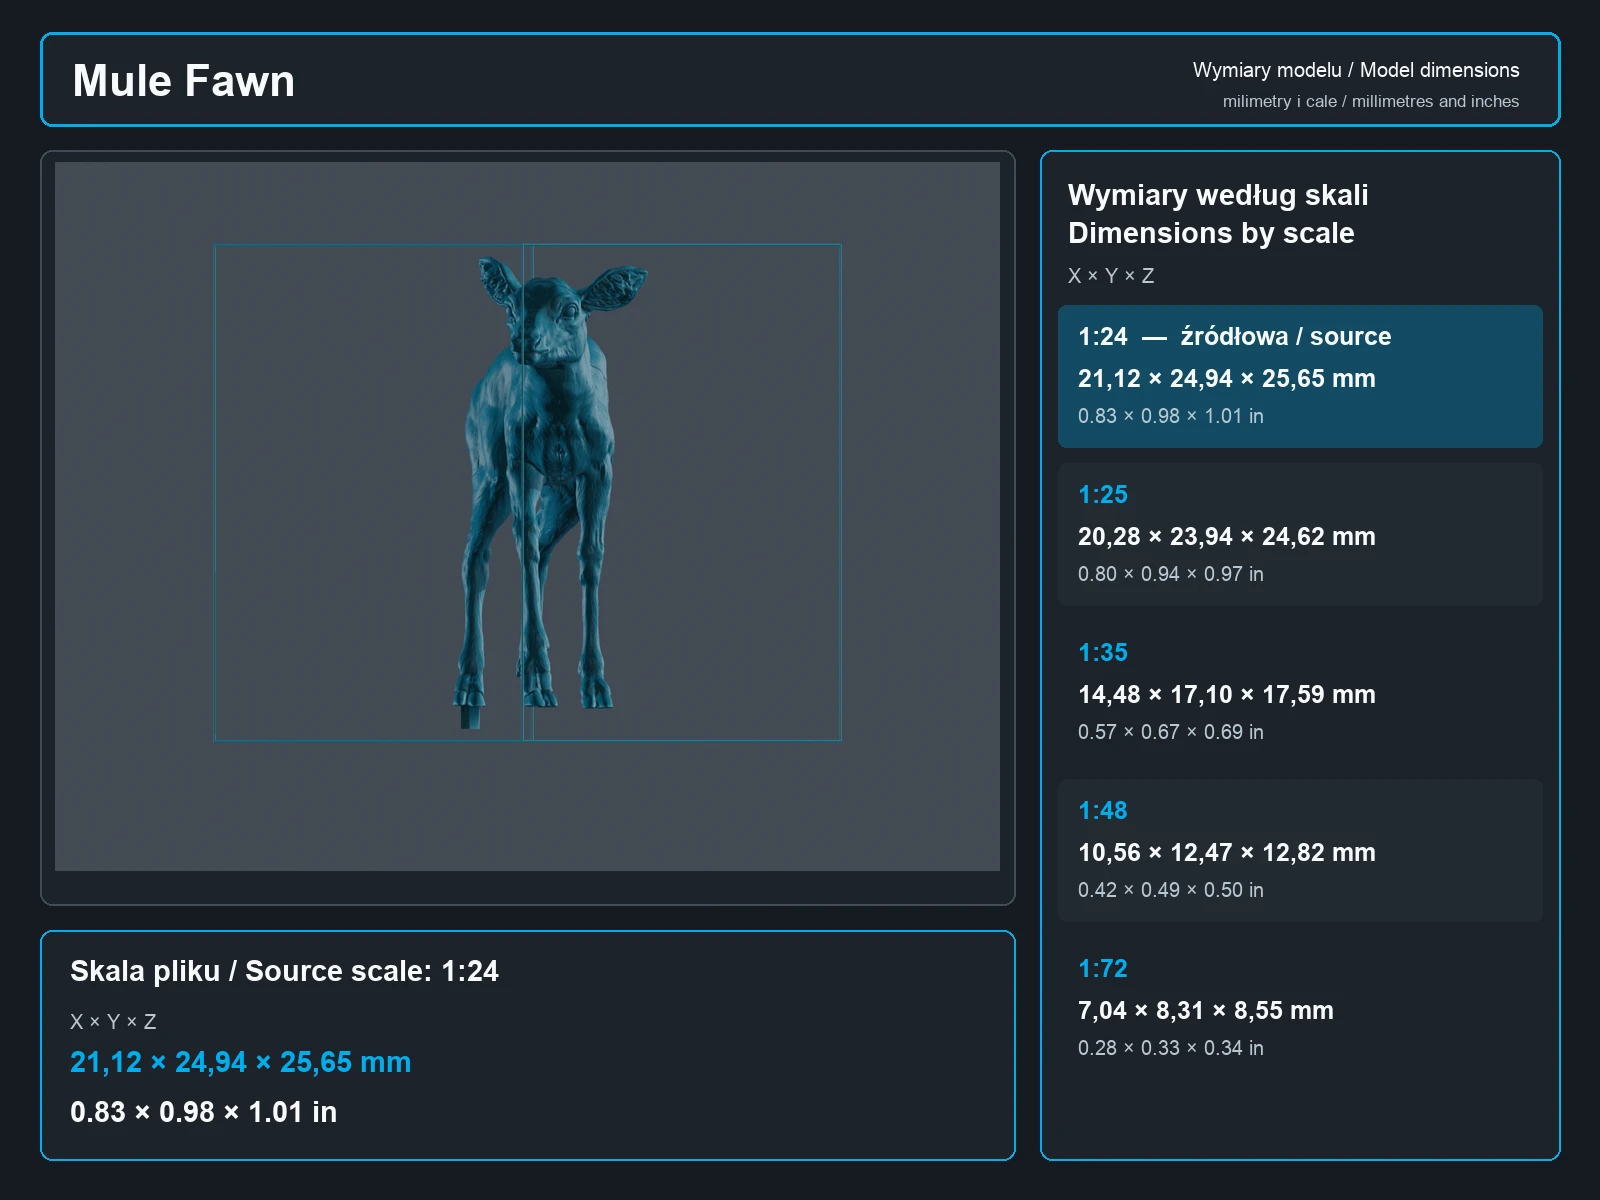Screen dimensions: 1600x1200
Task: Click '0.80 × 0.94 × 0.97 in' value
Action: click(1171, 574)
